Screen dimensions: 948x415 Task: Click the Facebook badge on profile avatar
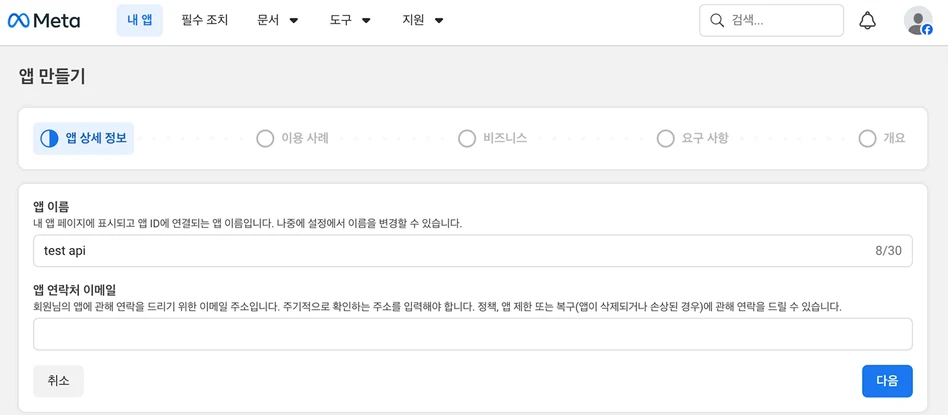(x=927, y=30)
